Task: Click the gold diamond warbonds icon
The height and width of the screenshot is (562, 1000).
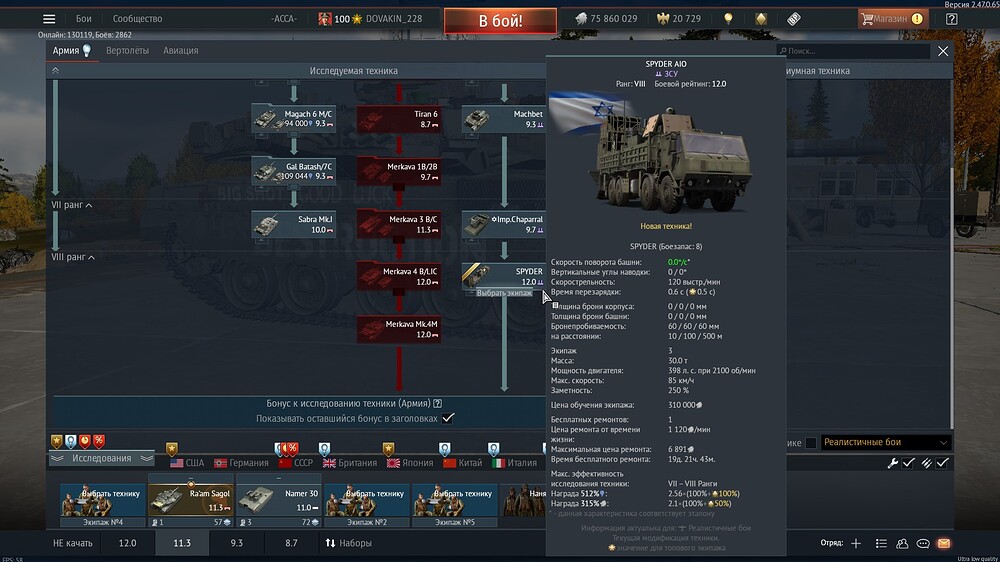Action: click(x=761, y=18)
